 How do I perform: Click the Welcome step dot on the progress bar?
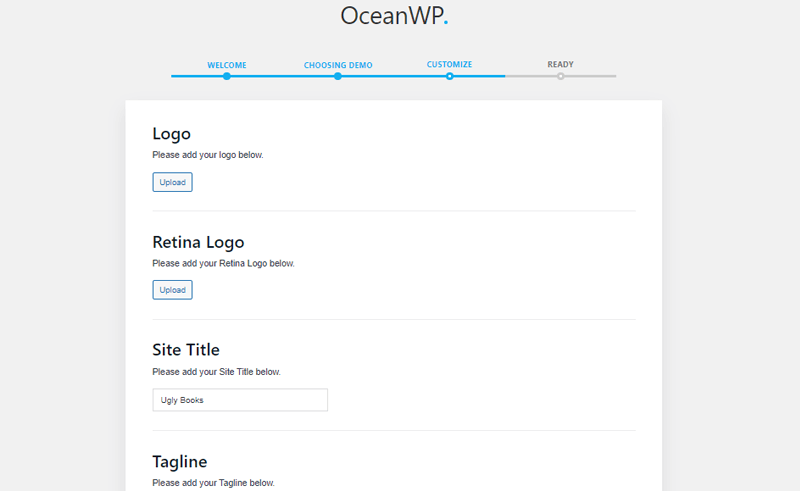227,77
